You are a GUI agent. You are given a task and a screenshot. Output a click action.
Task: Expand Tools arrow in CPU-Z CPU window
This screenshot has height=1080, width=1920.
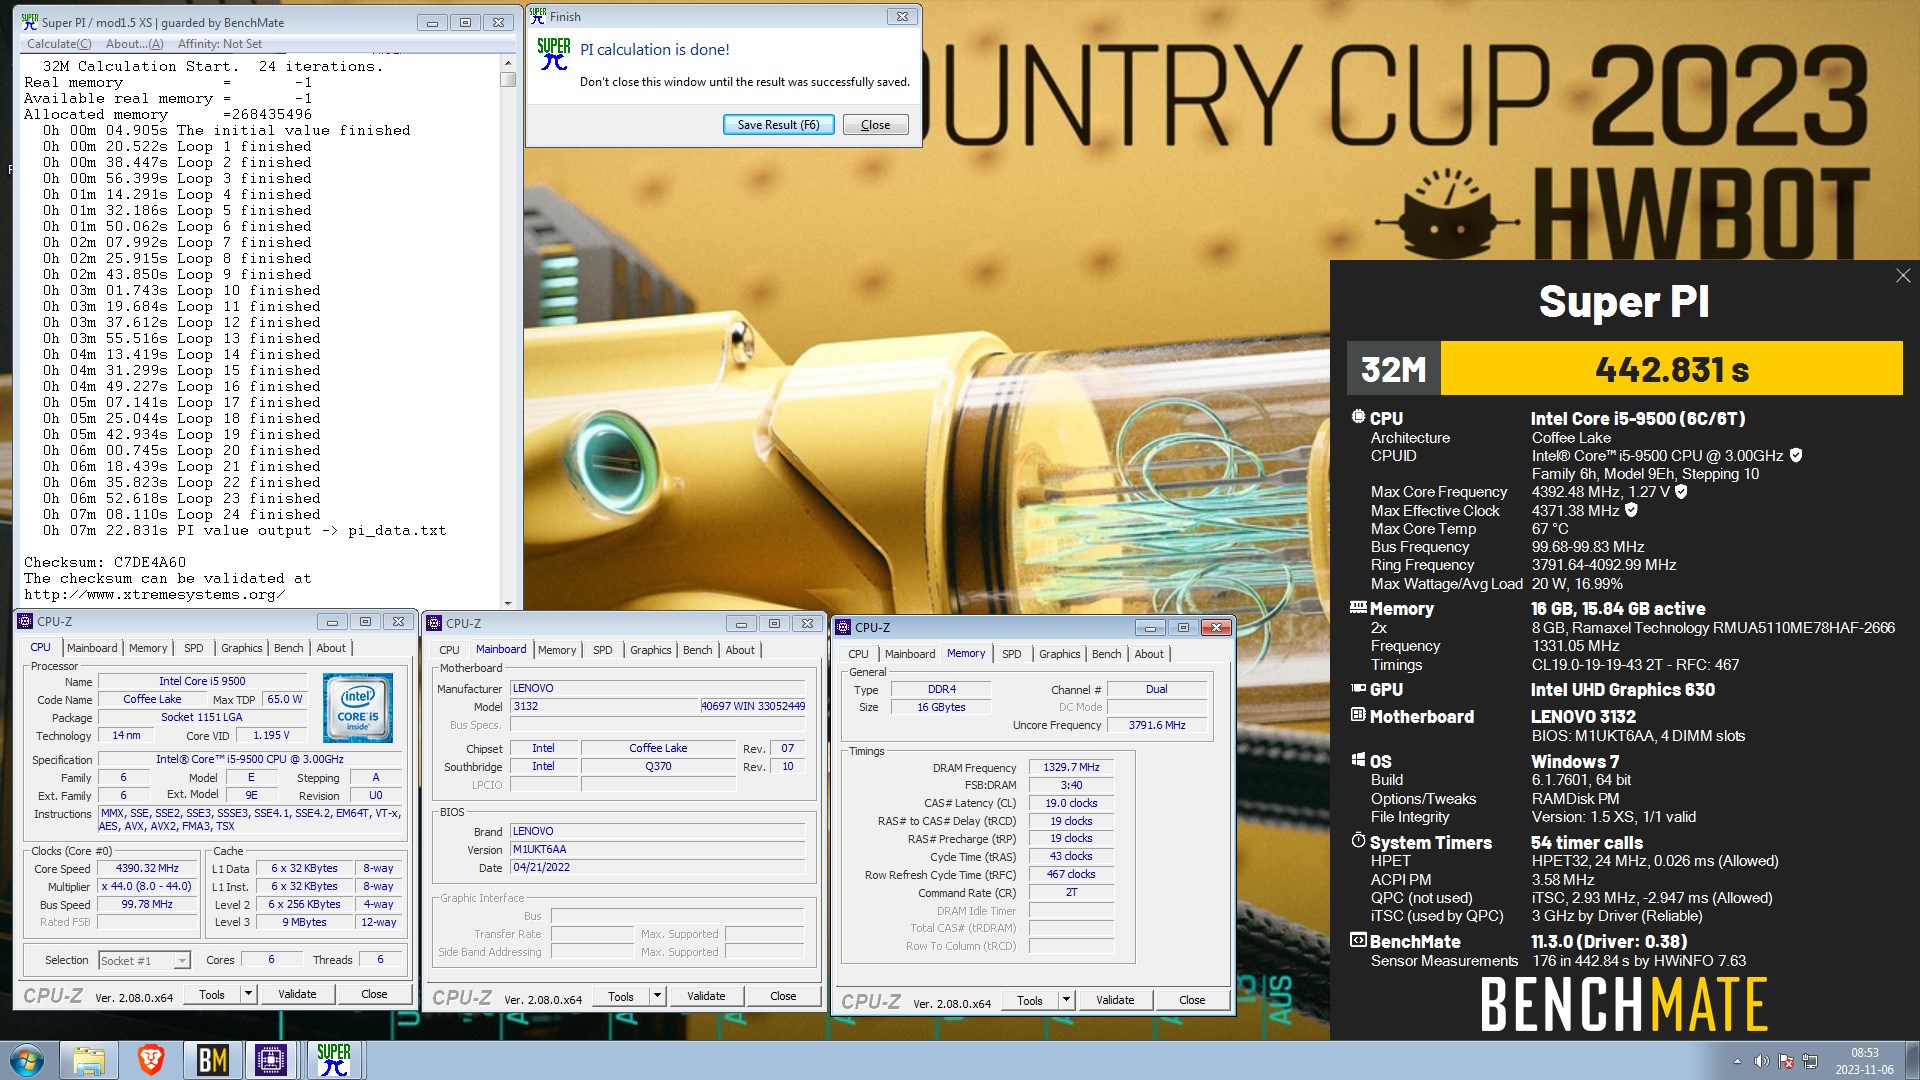pyautogui.click(x=248, y=994)
